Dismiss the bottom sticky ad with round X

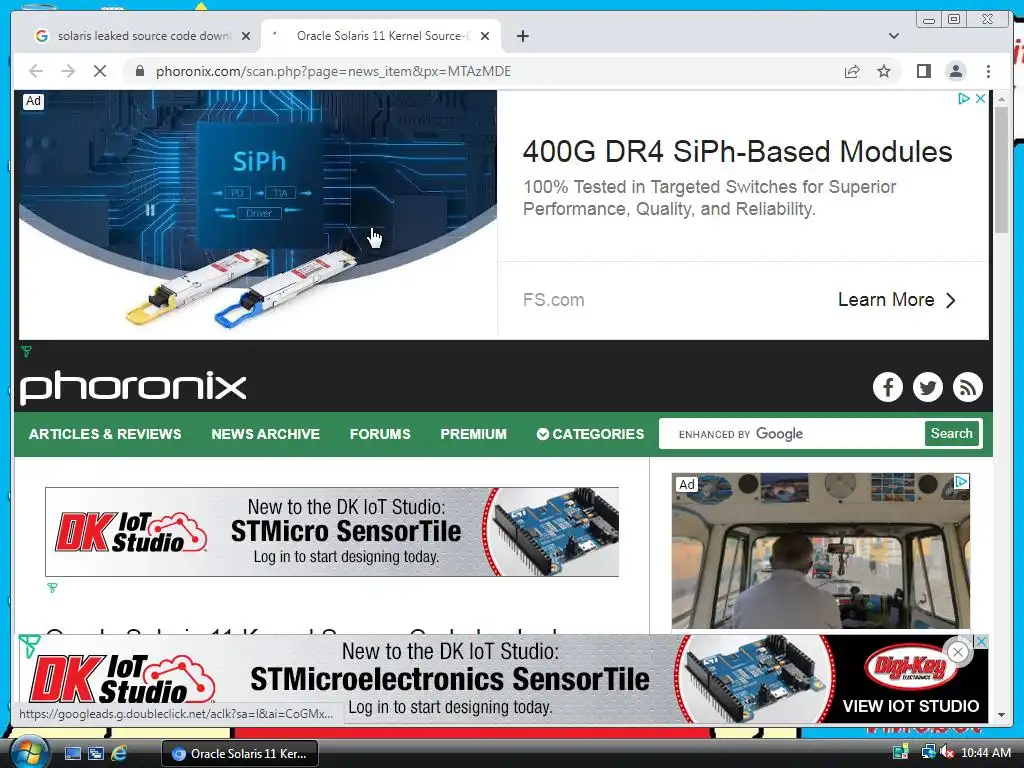pos(957,652)
